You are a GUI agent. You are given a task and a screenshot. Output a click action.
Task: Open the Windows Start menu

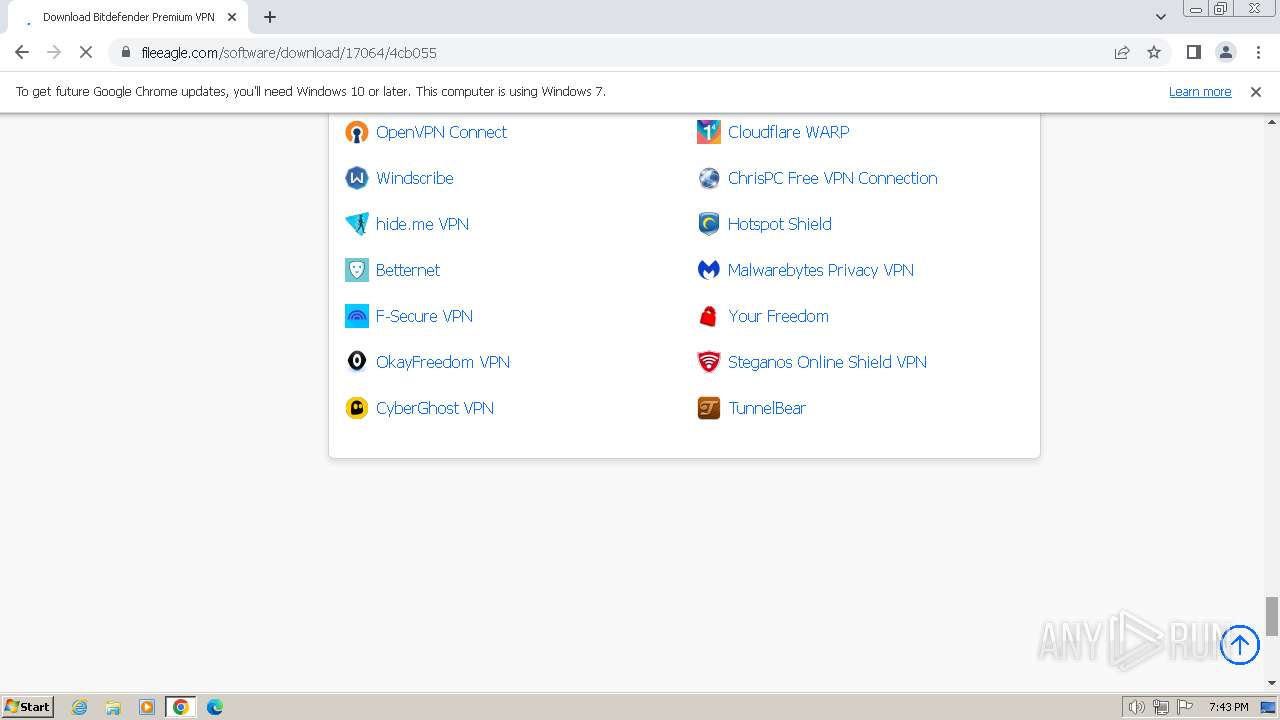(28, 706)
